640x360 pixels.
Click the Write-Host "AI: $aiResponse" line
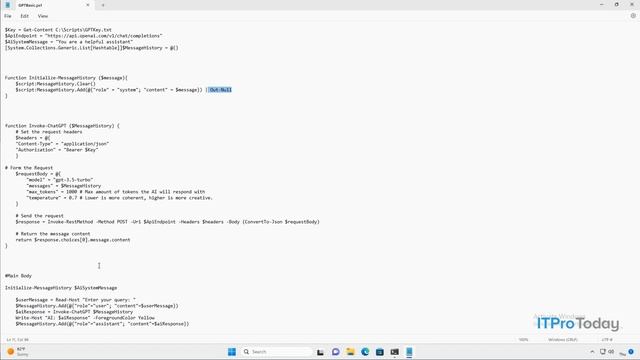85,318
